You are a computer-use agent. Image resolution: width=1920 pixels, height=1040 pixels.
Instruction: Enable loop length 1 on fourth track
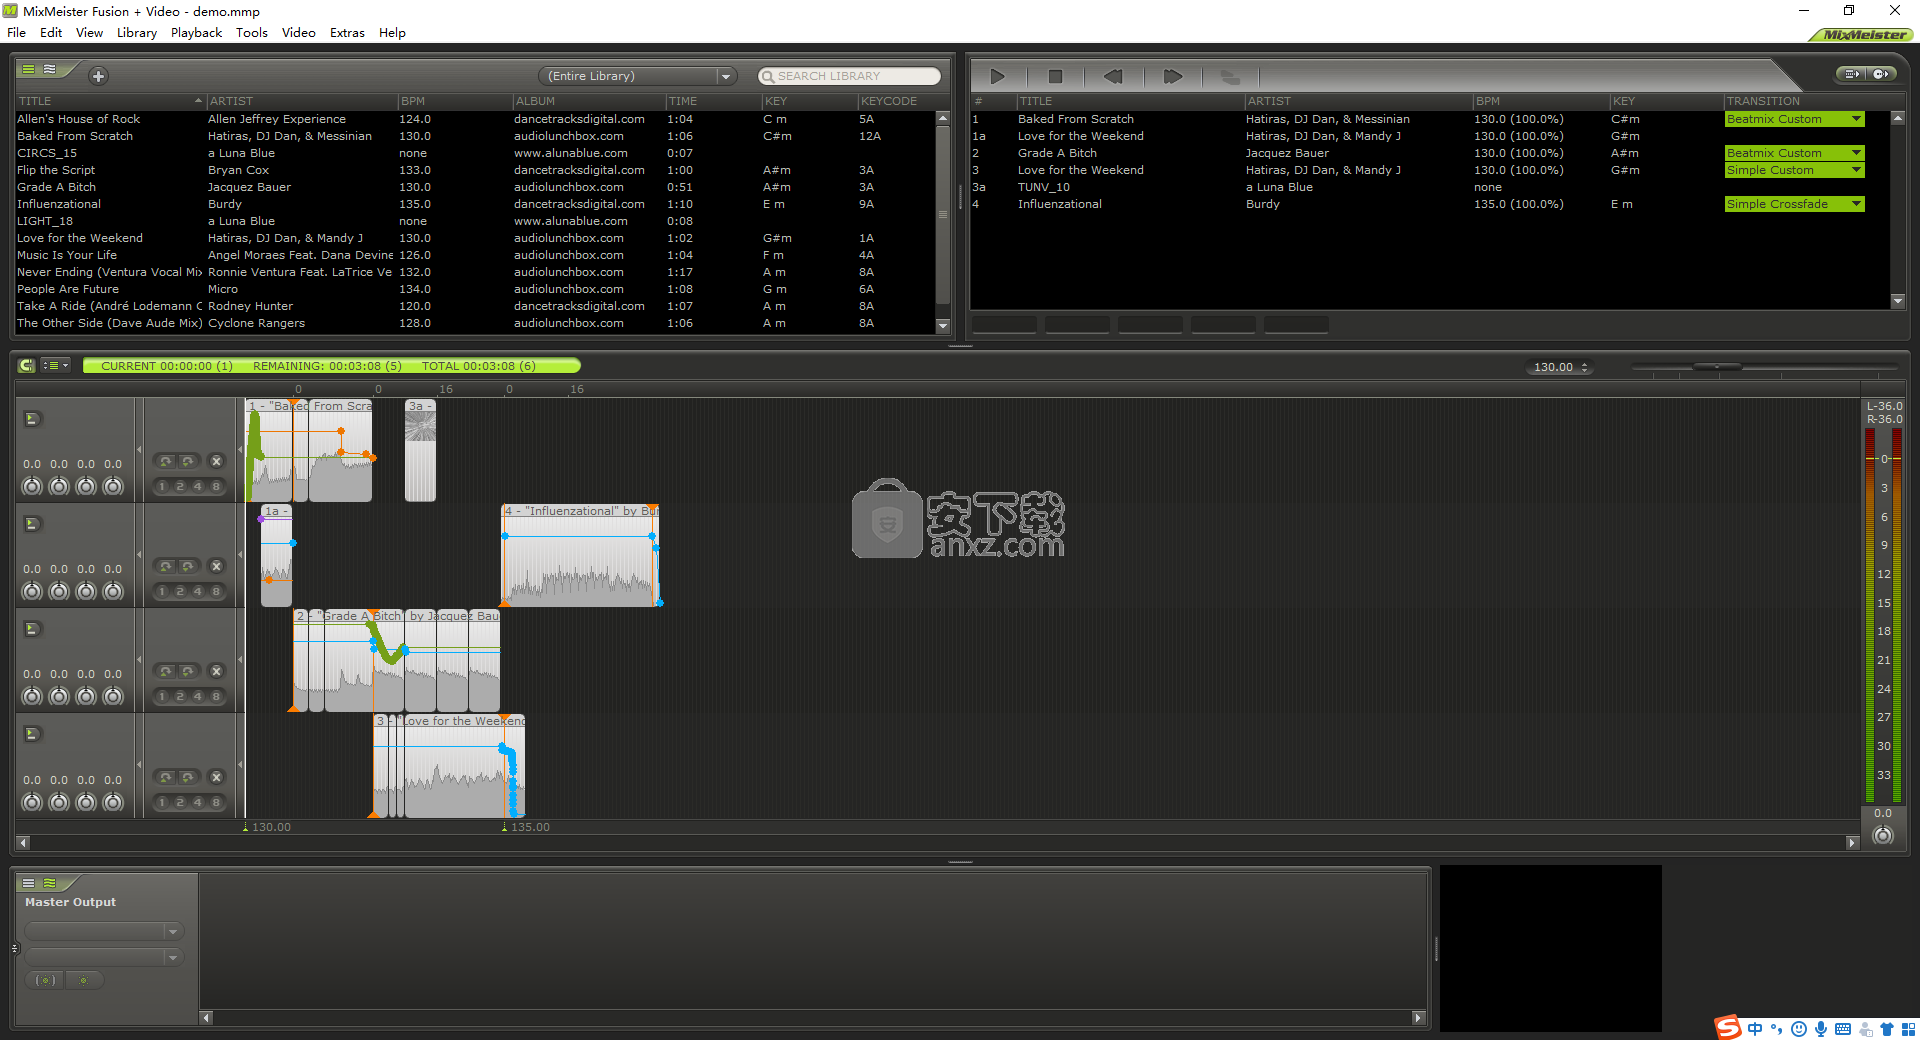[162, 802]
